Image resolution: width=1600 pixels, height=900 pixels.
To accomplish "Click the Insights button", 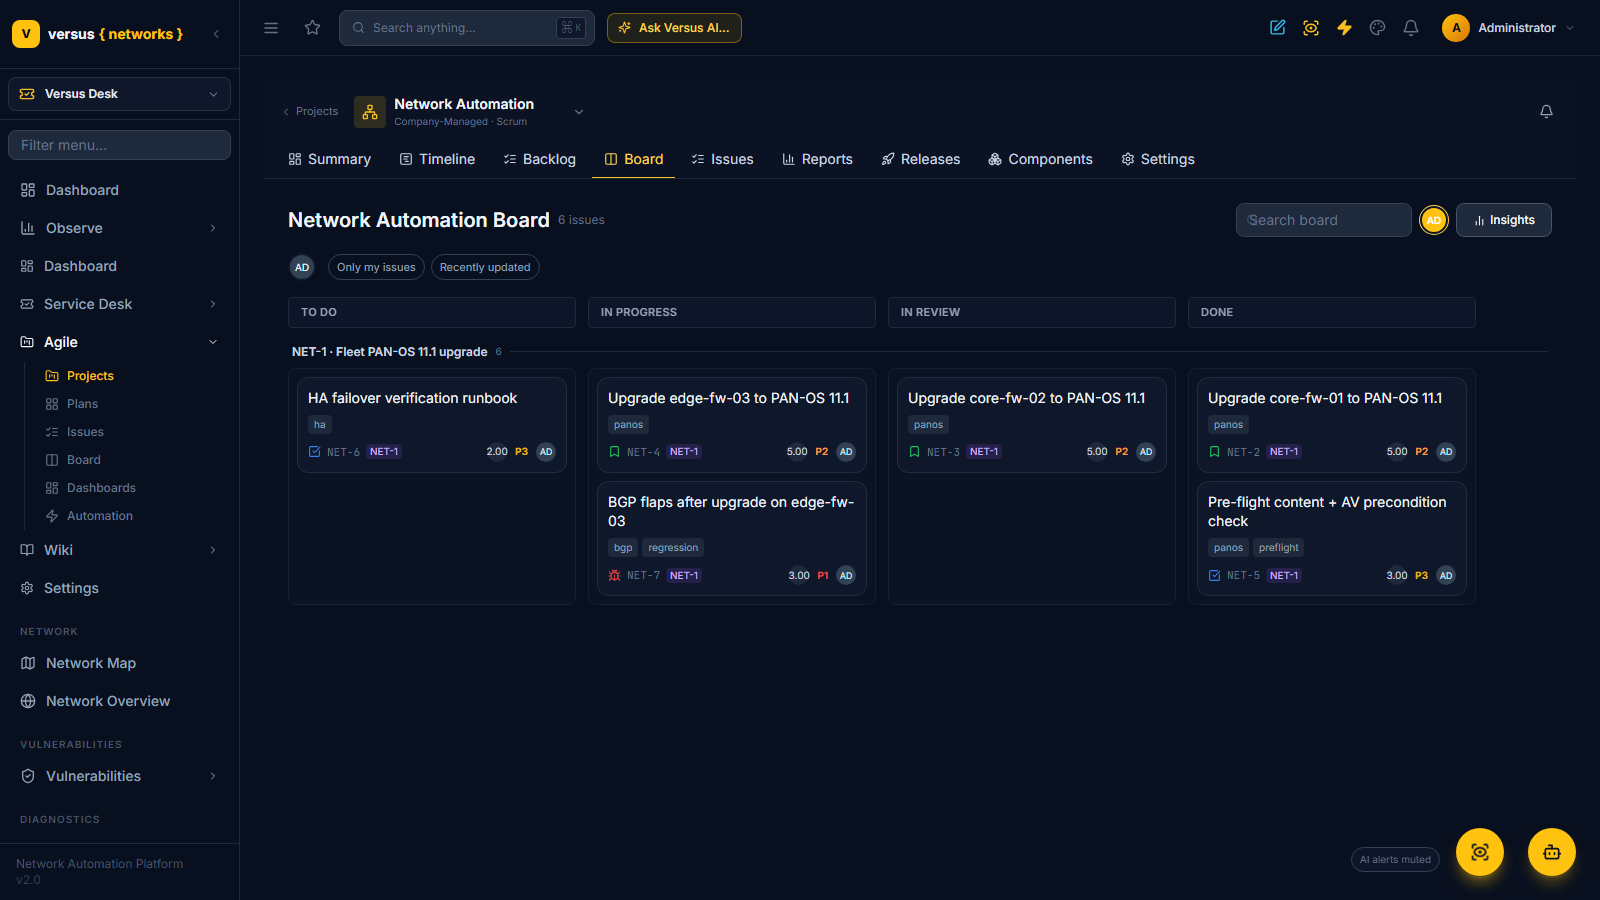I will point(1504,220).
